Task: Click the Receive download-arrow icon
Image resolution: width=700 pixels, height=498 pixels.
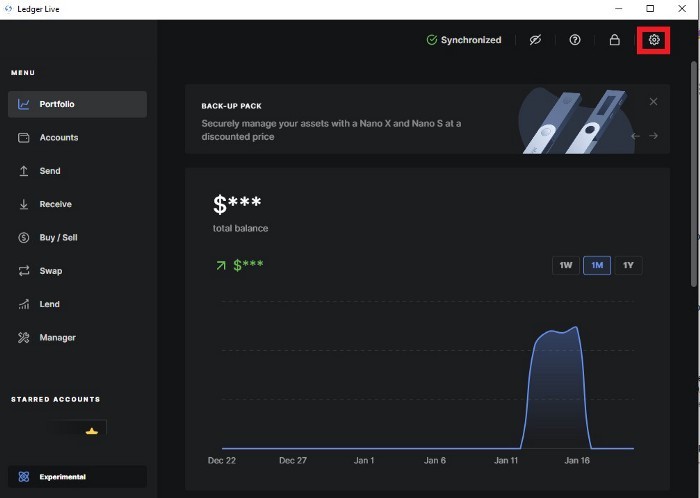Action: [x=24, y=204]
